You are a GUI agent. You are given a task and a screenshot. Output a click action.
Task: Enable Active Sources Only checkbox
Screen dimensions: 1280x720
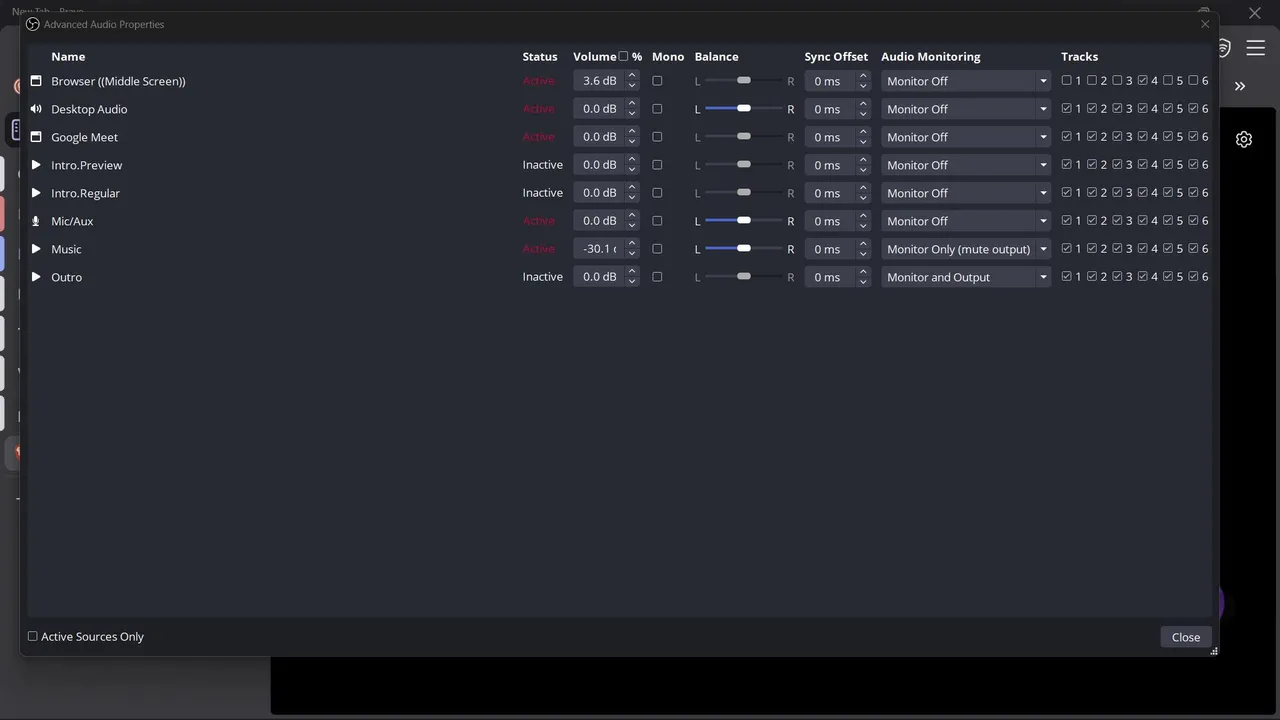[x=33, y=636]
